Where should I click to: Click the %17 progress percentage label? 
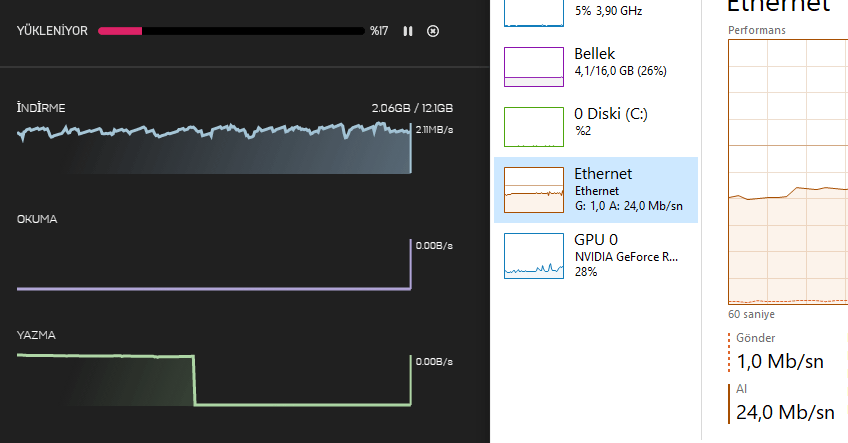coord(378,31)
